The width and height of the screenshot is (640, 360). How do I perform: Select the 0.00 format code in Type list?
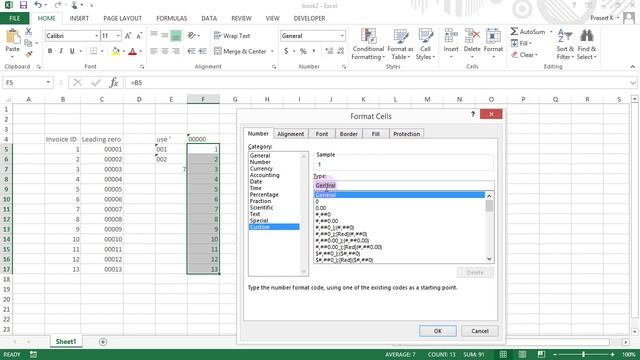[321, 208]
